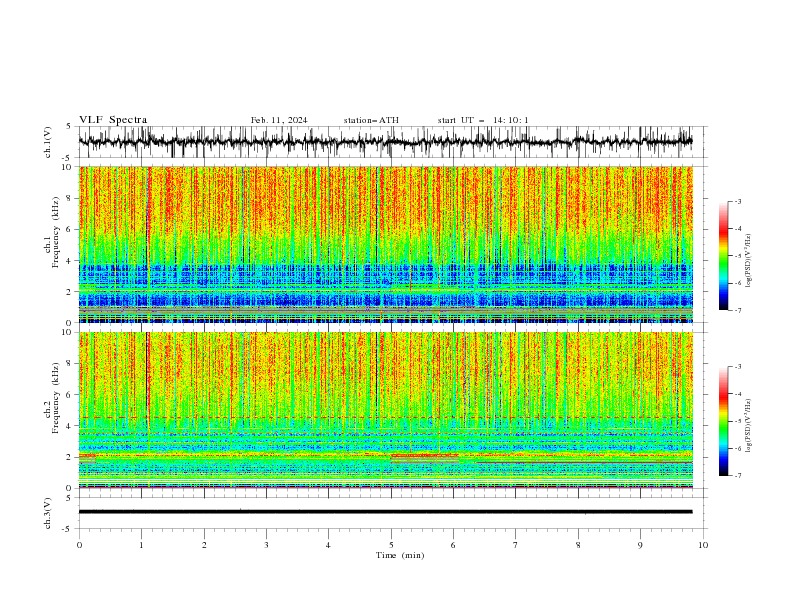
Task: Click the "3" tick on the Time axis
Action: pyautogui.click(x=266, y=545)
